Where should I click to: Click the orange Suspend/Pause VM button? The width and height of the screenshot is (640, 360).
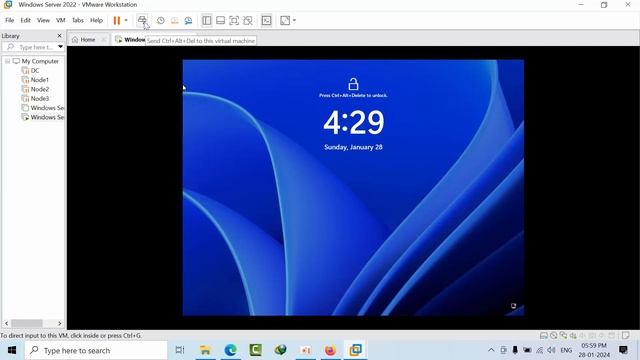(x=117, y=20)
